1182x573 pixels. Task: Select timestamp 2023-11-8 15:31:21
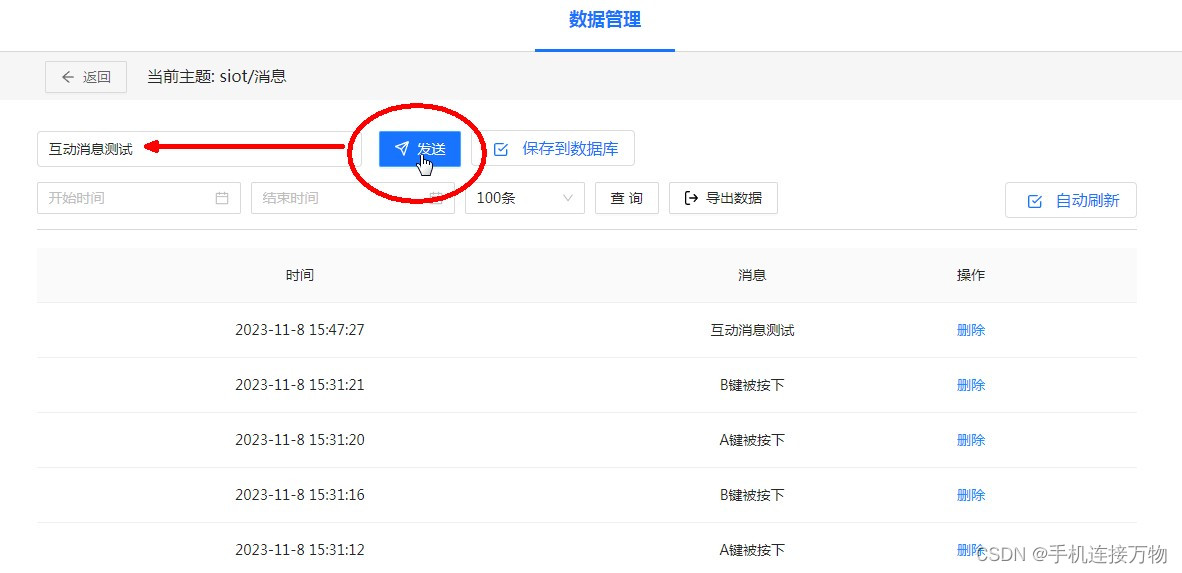point(300,385)
